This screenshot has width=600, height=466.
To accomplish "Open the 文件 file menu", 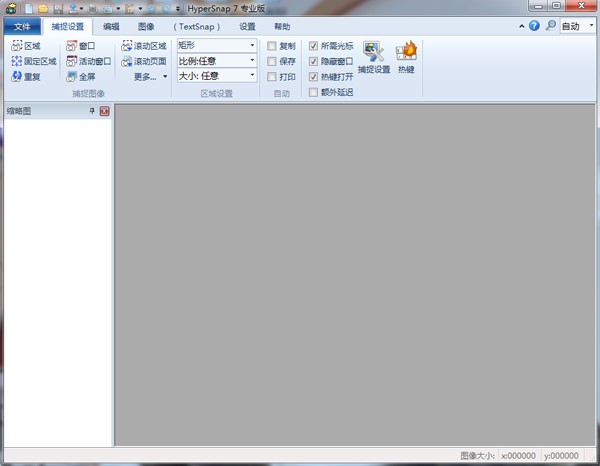I will pos(22,27).
